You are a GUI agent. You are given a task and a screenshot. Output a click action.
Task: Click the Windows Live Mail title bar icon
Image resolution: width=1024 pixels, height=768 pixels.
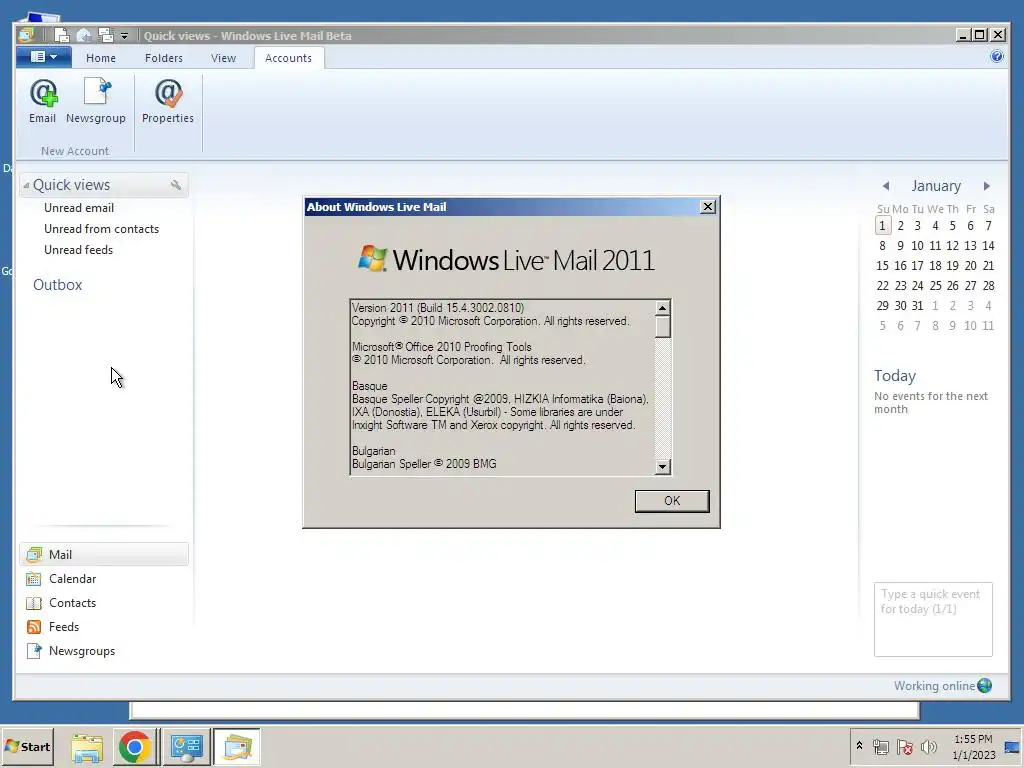click(x=27, y=35)
